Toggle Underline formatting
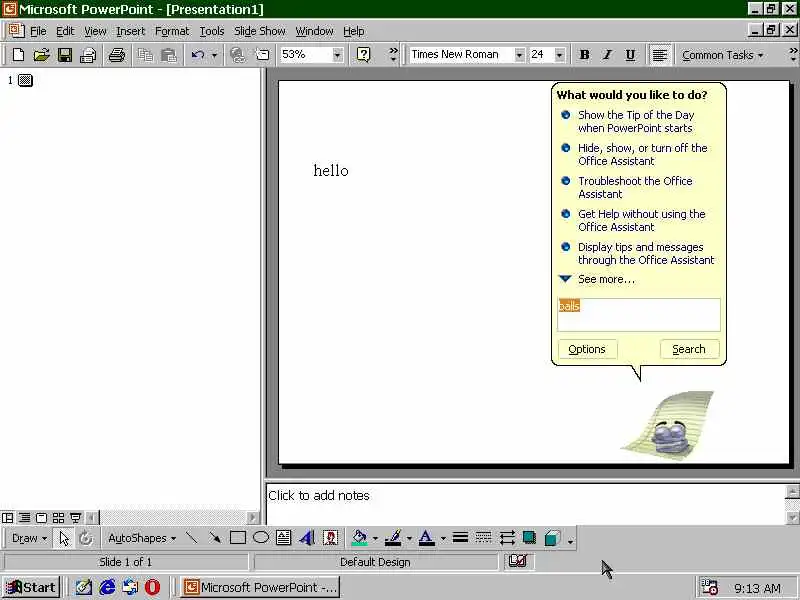This screenshot has width=800, height=600. coord(631,55)
